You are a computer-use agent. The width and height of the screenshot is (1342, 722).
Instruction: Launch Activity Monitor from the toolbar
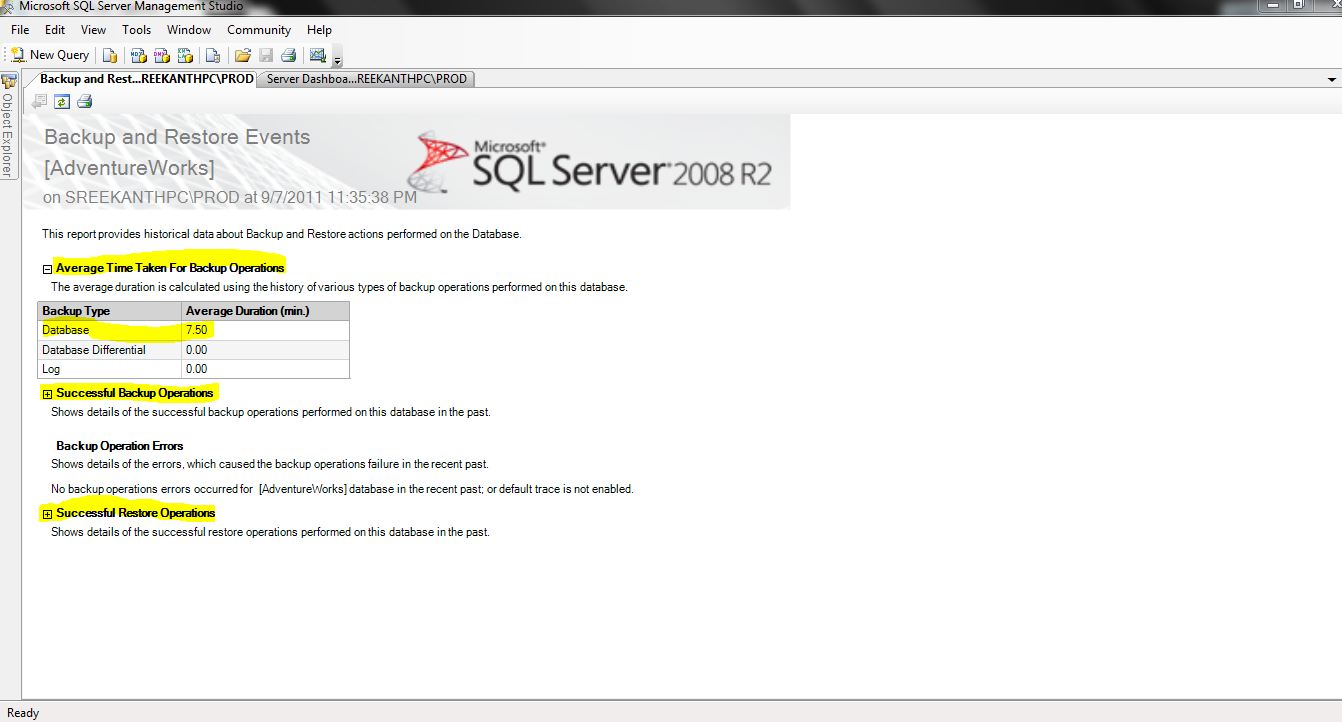click(x=318, y=55)
